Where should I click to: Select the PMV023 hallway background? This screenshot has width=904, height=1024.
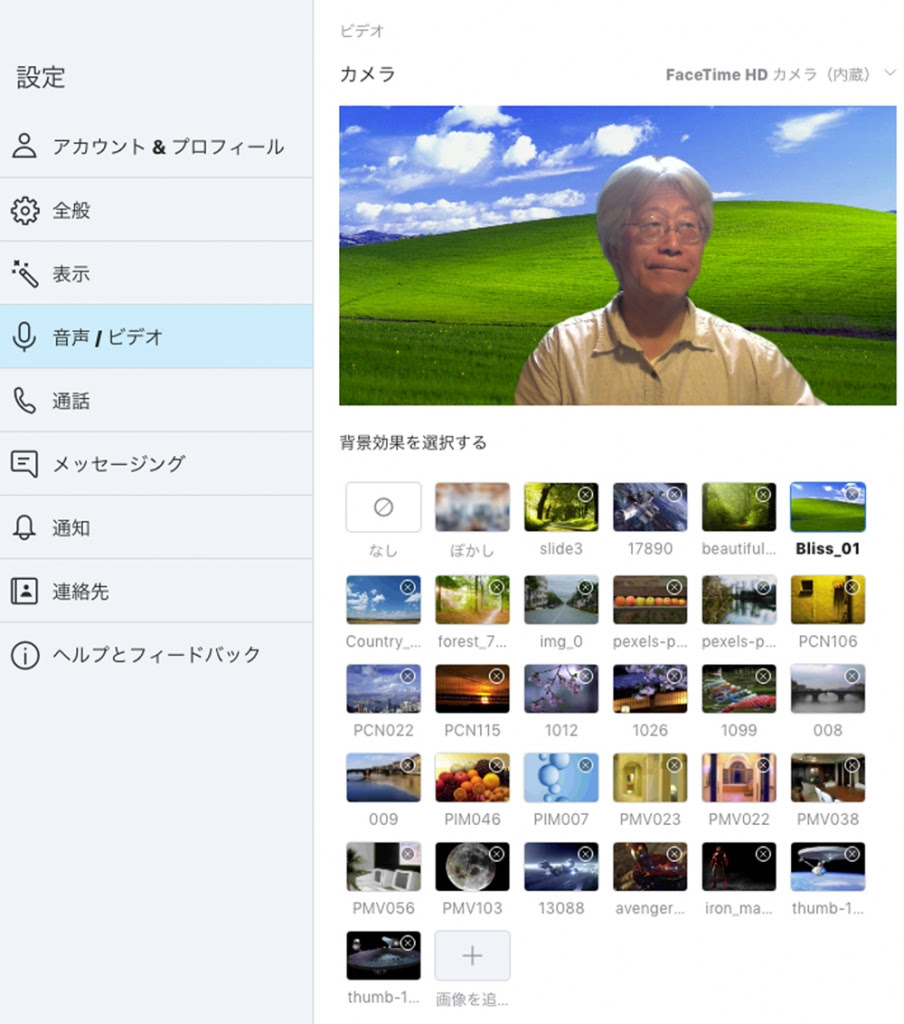(650, 777)
